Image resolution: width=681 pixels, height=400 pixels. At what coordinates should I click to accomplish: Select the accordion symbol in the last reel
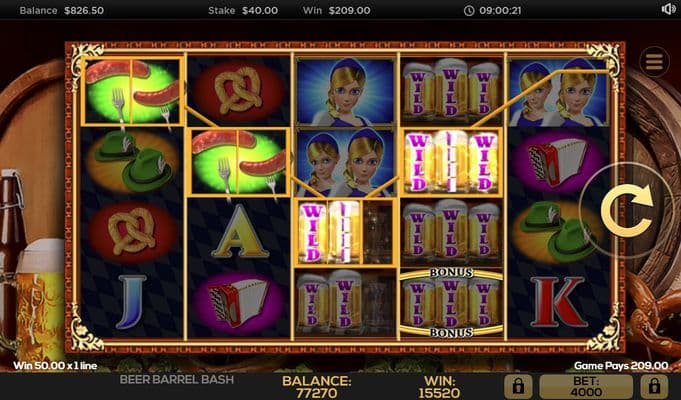tap(558, 162)
